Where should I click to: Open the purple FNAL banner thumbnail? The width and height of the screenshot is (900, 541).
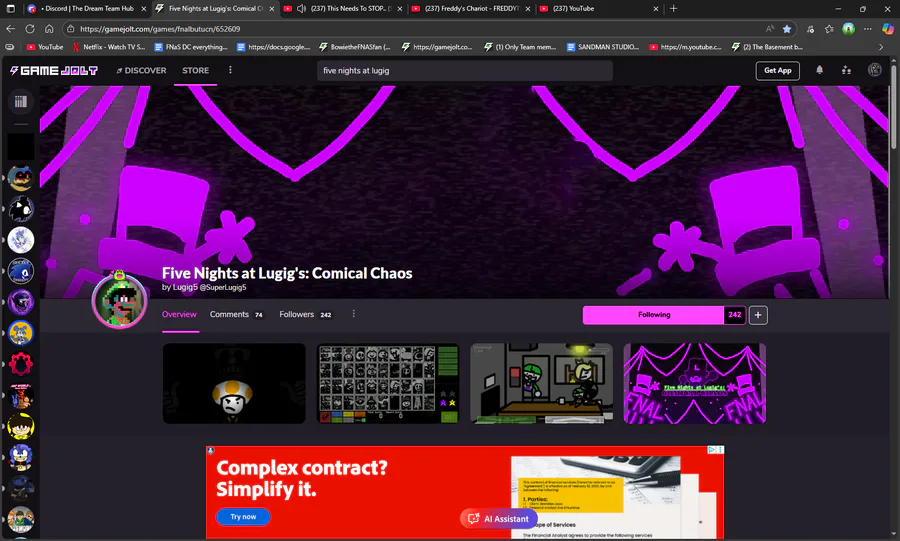coord(695,384)
